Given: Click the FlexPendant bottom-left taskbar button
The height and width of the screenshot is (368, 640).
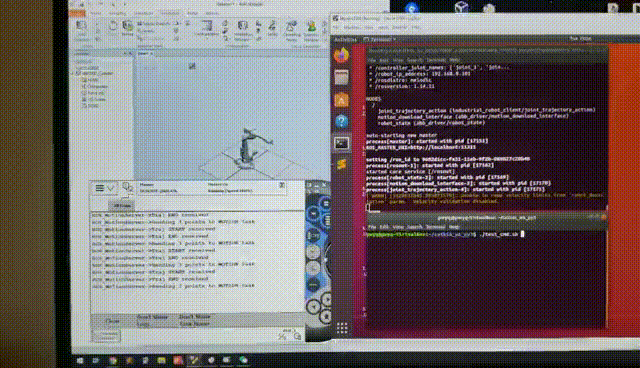Looking at the screenshot, I should tap(106, 336).
